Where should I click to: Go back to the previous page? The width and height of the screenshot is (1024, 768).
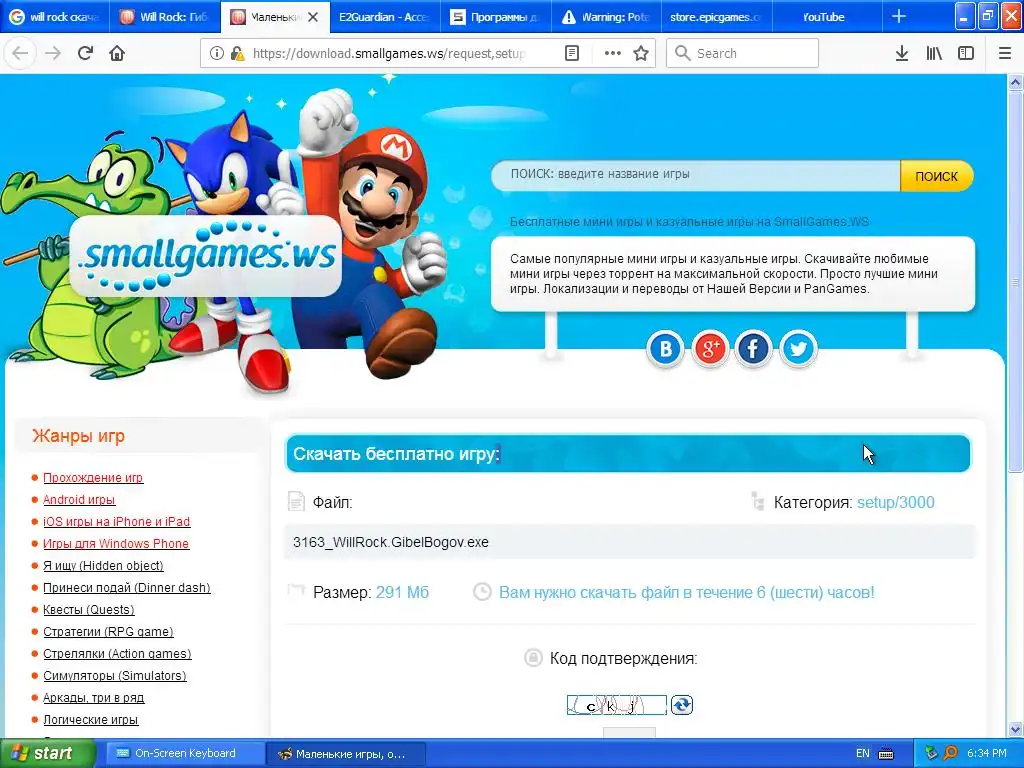click(20, 53)
